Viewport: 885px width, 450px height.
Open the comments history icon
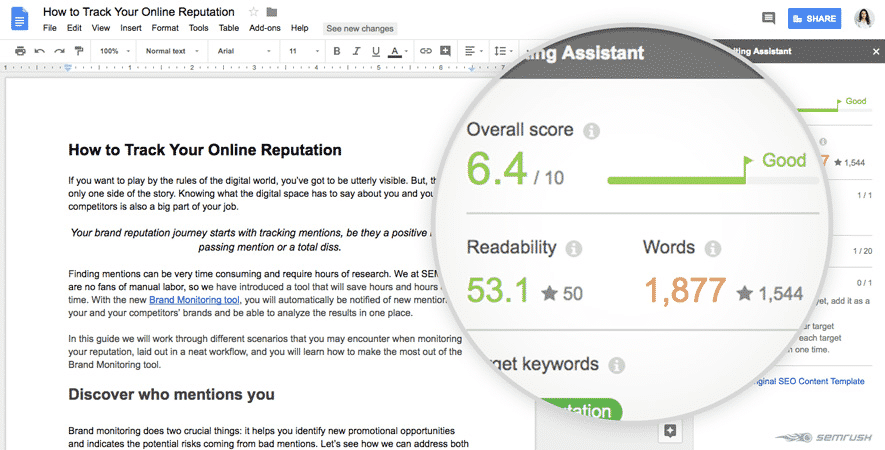(768, 18)
